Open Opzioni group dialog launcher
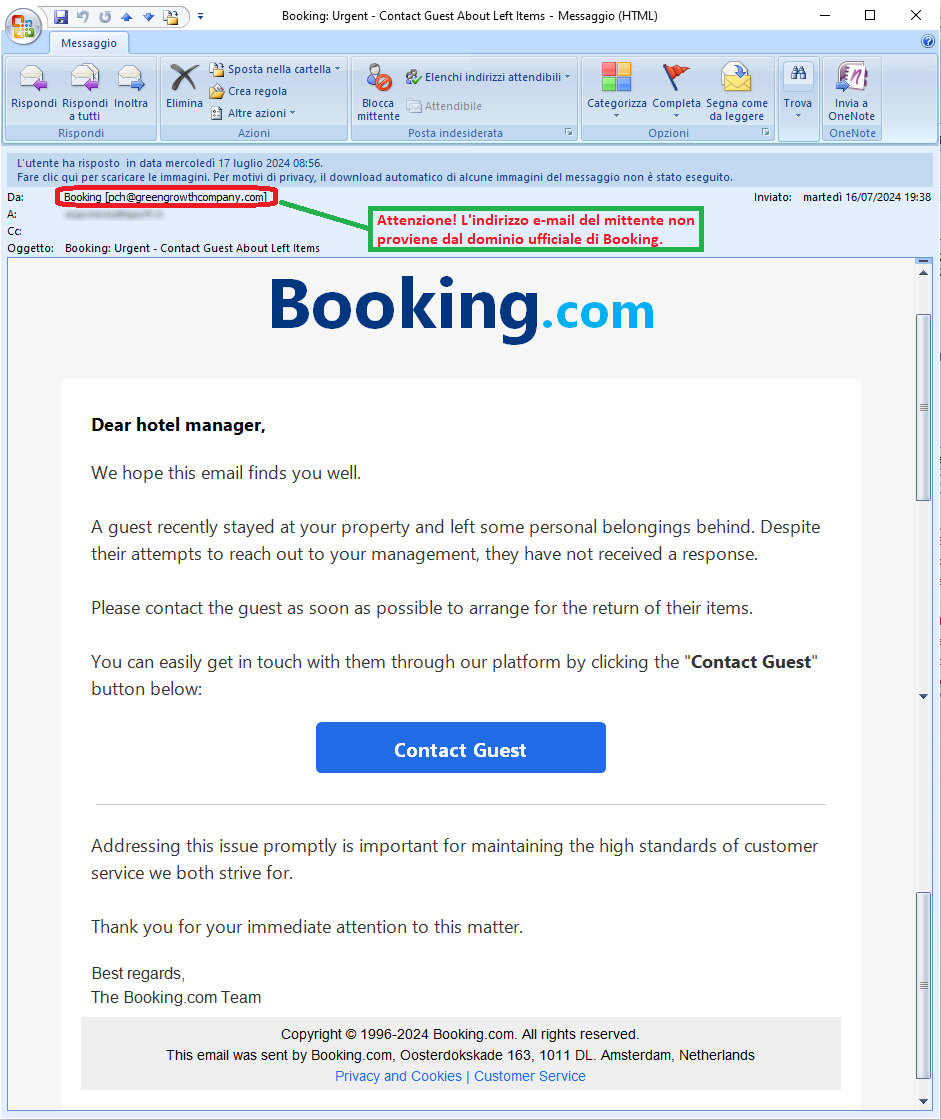 [x=765, y=132]
